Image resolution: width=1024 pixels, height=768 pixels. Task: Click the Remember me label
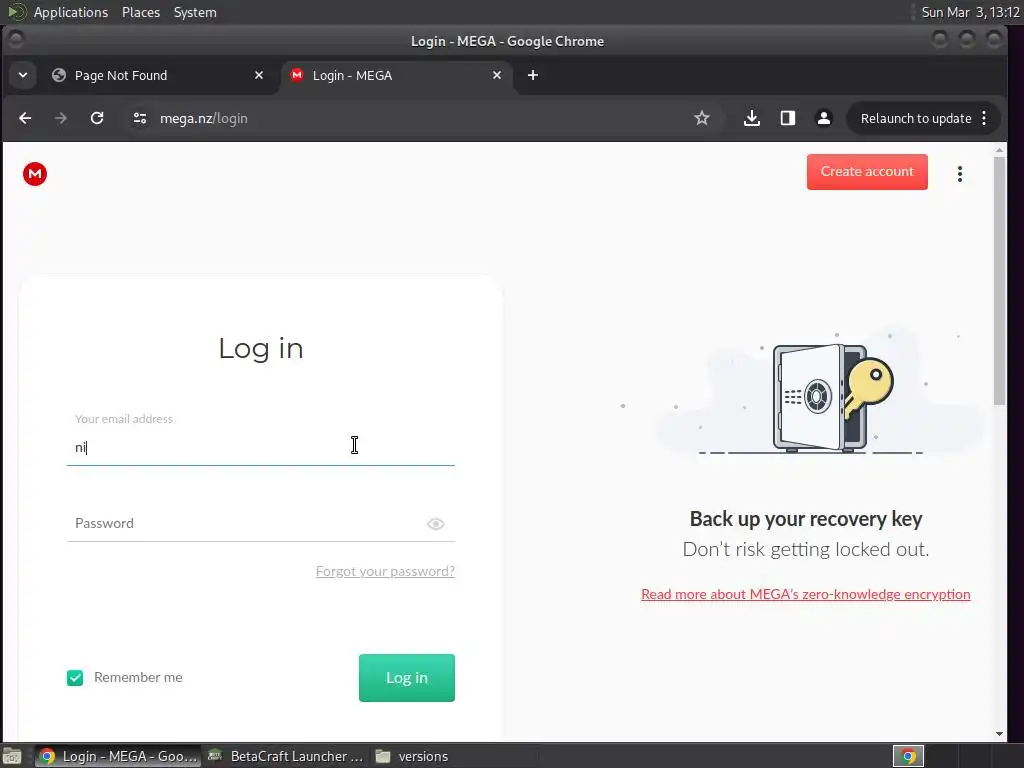138,678
